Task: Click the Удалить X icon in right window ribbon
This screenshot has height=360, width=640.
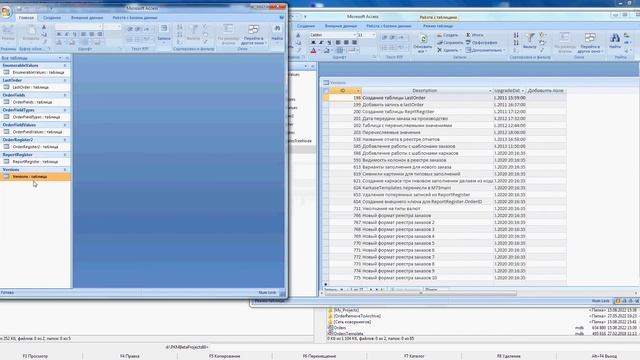Action: [439, 50]
